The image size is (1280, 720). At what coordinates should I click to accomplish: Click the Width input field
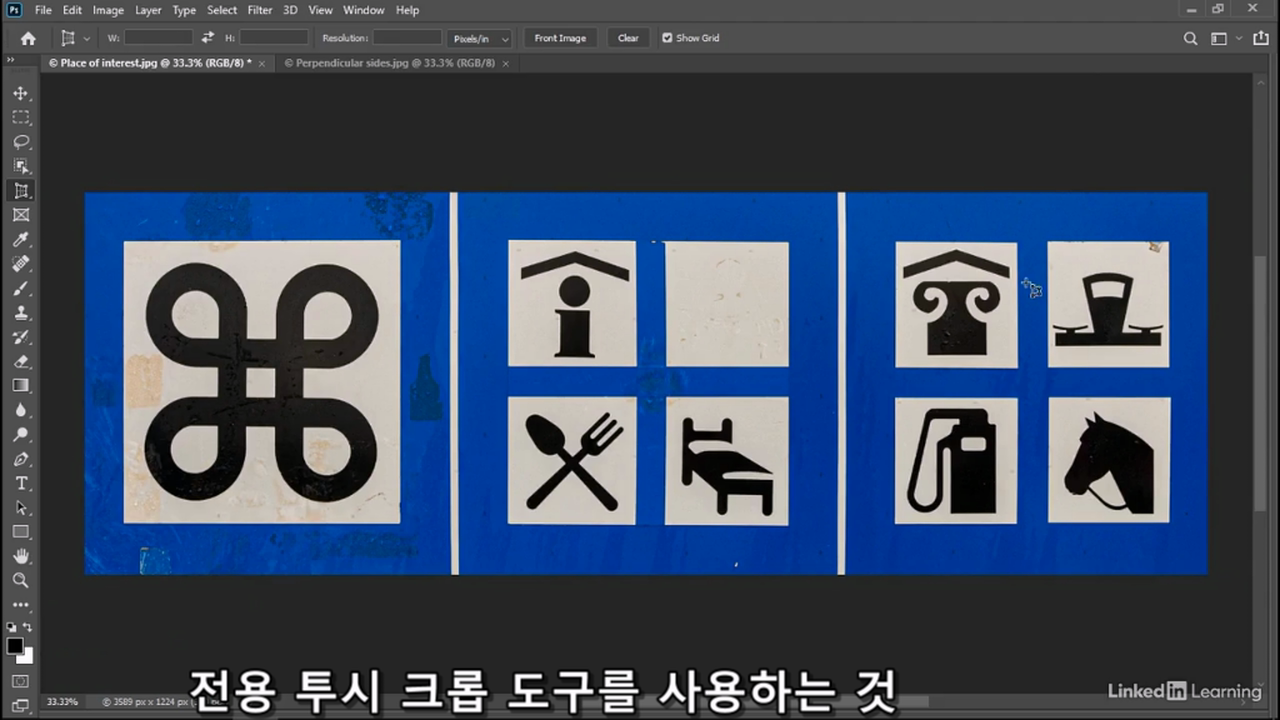coord(158,38)
